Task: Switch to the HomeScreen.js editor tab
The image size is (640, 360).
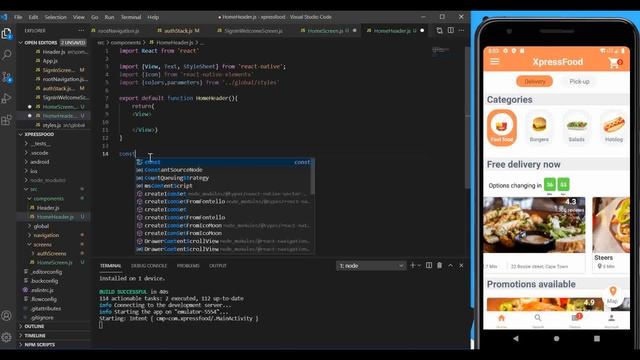Action: click(328, 31)
